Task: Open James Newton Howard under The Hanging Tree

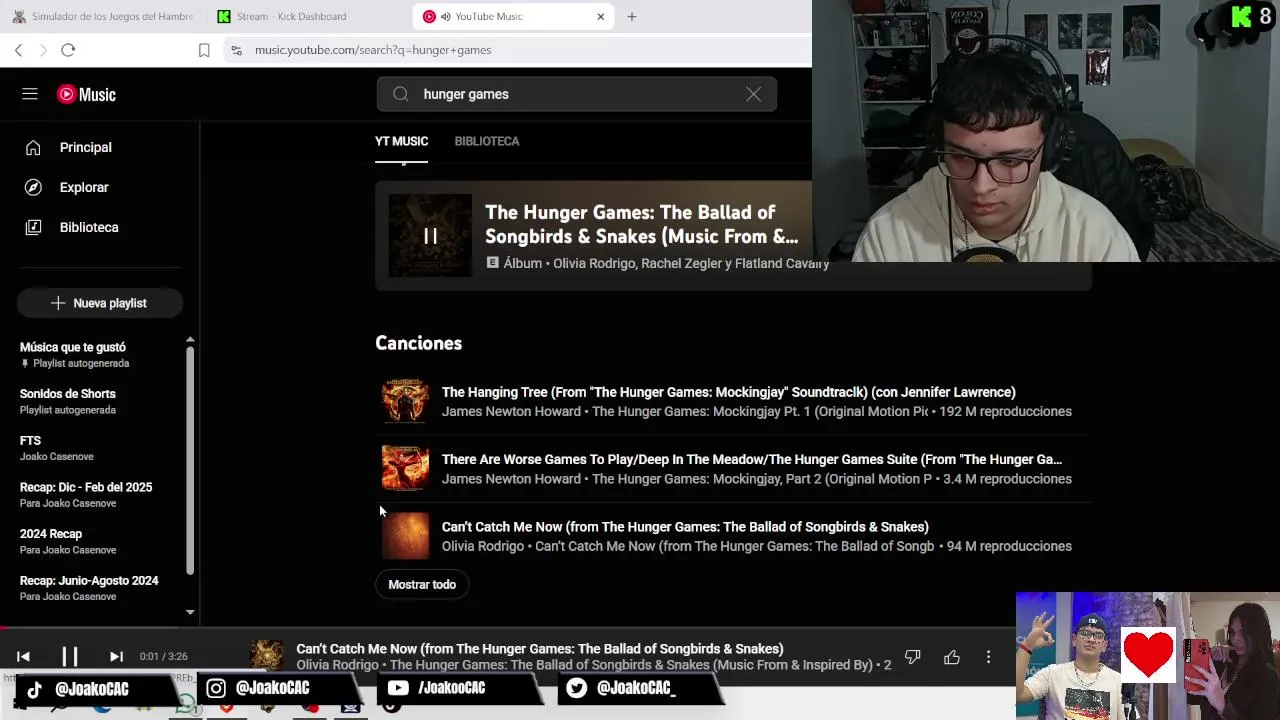Action: coord(511,411)
